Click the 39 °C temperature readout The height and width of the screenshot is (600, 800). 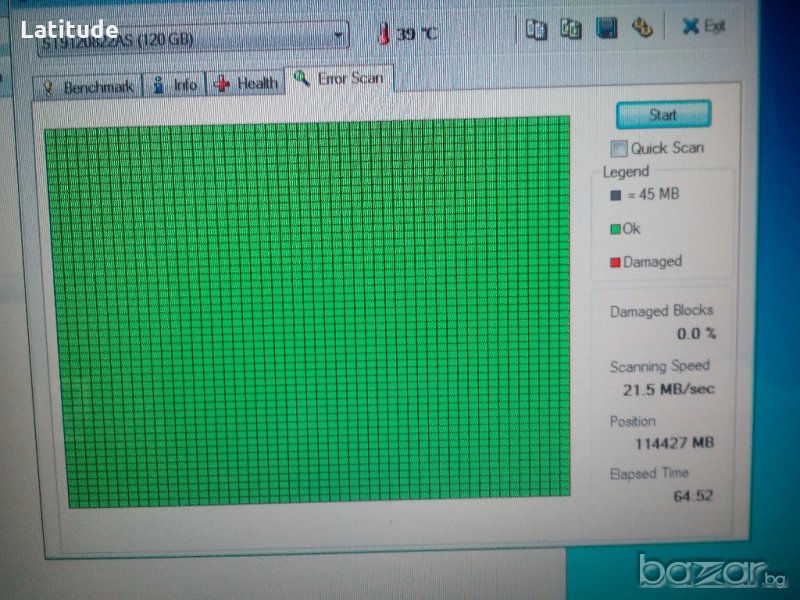coord(416,34)
